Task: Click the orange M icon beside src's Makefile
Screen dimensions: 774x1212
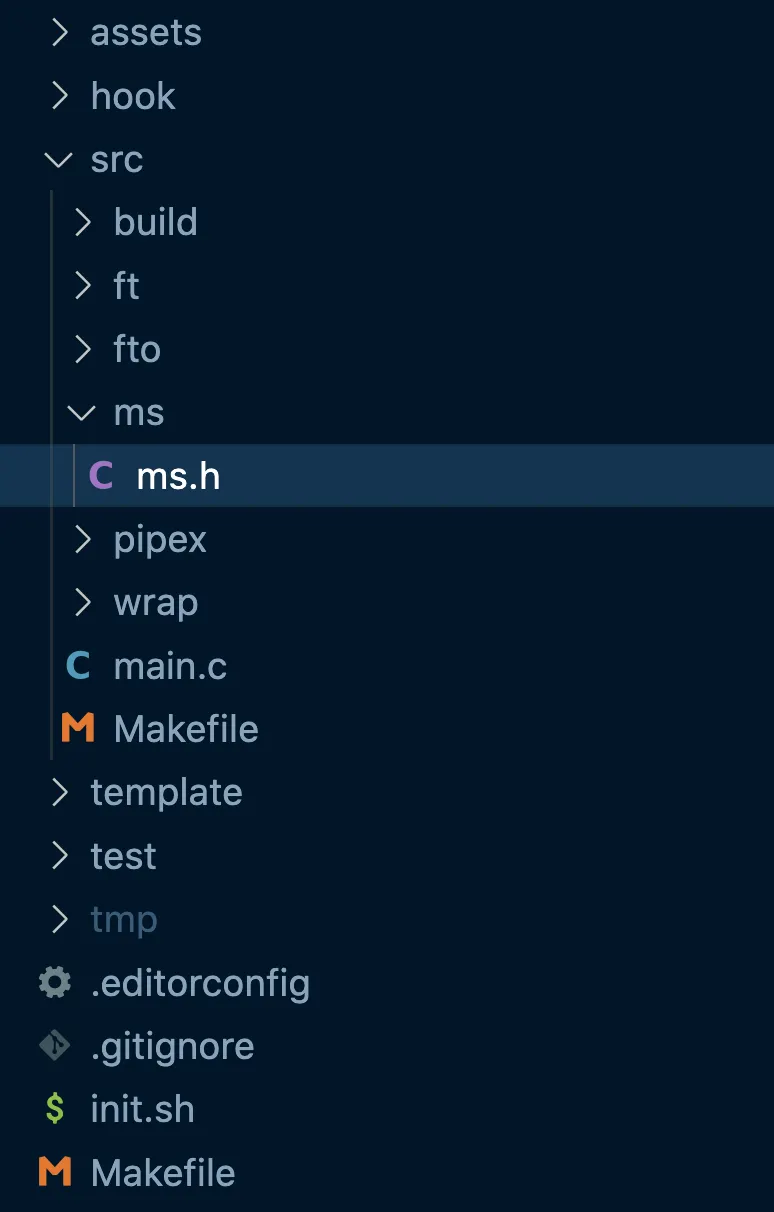Action: [x=78, y=728]
